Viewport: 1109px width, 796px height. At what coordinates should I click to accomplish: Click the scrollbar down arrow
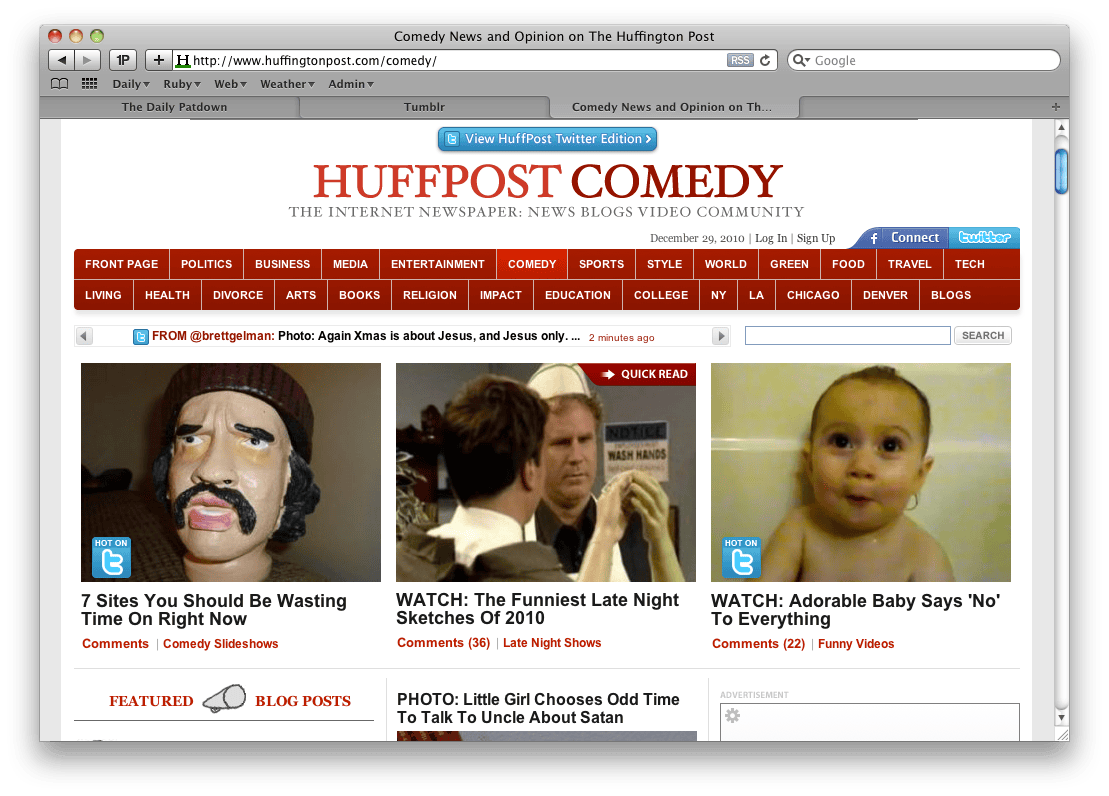(x=1061, y=717)
